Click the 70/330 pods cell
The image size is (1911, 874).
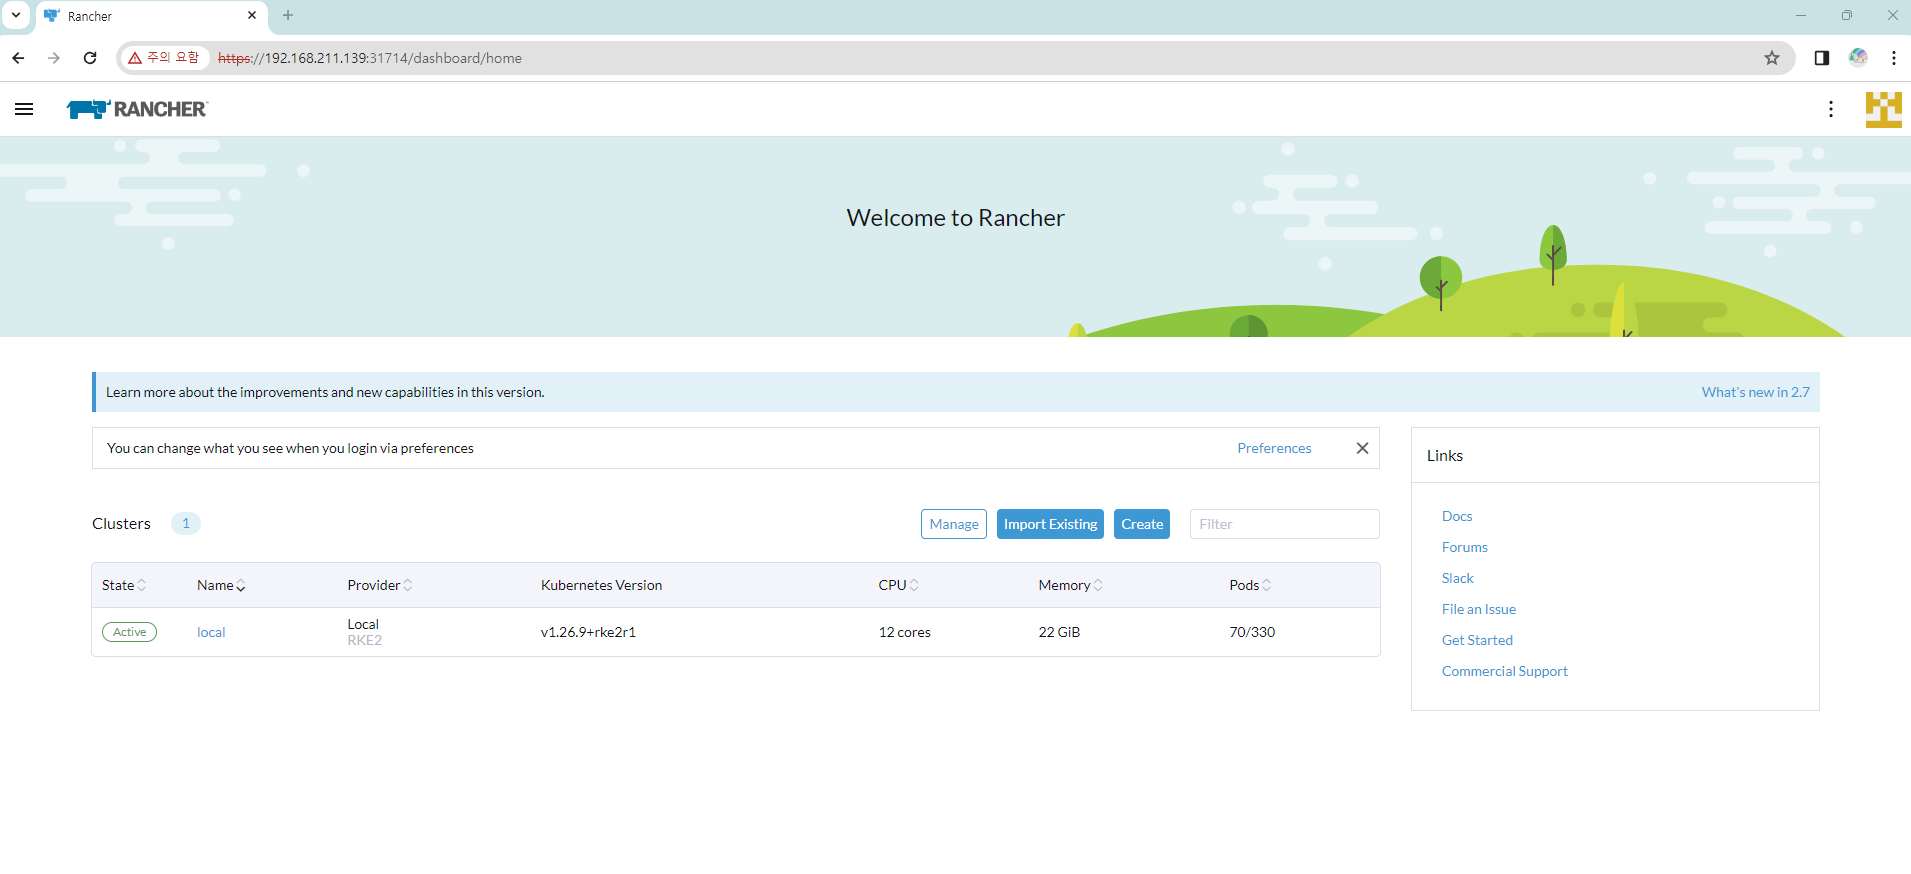coord(1252,632)
